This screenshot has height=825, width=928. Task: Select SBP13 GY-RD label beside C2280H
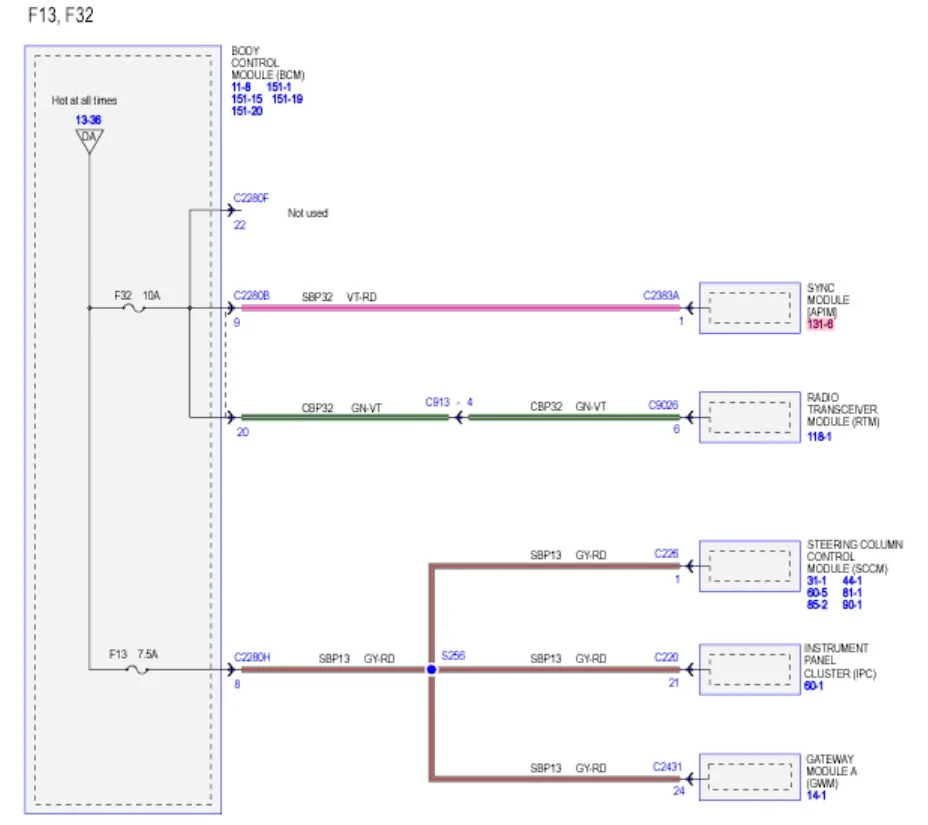pyautogui.click(x=356, y=659)
